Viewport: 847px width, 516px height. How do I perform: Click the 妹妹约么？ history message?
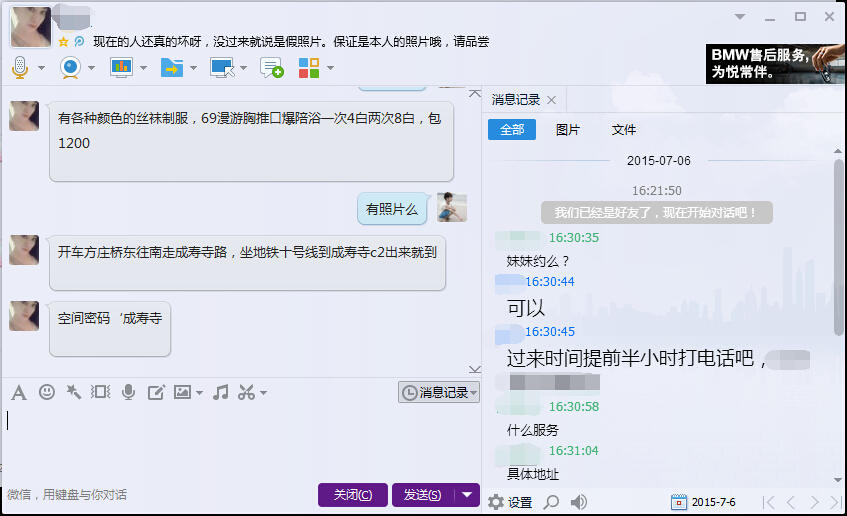click(x=538, y=262)
